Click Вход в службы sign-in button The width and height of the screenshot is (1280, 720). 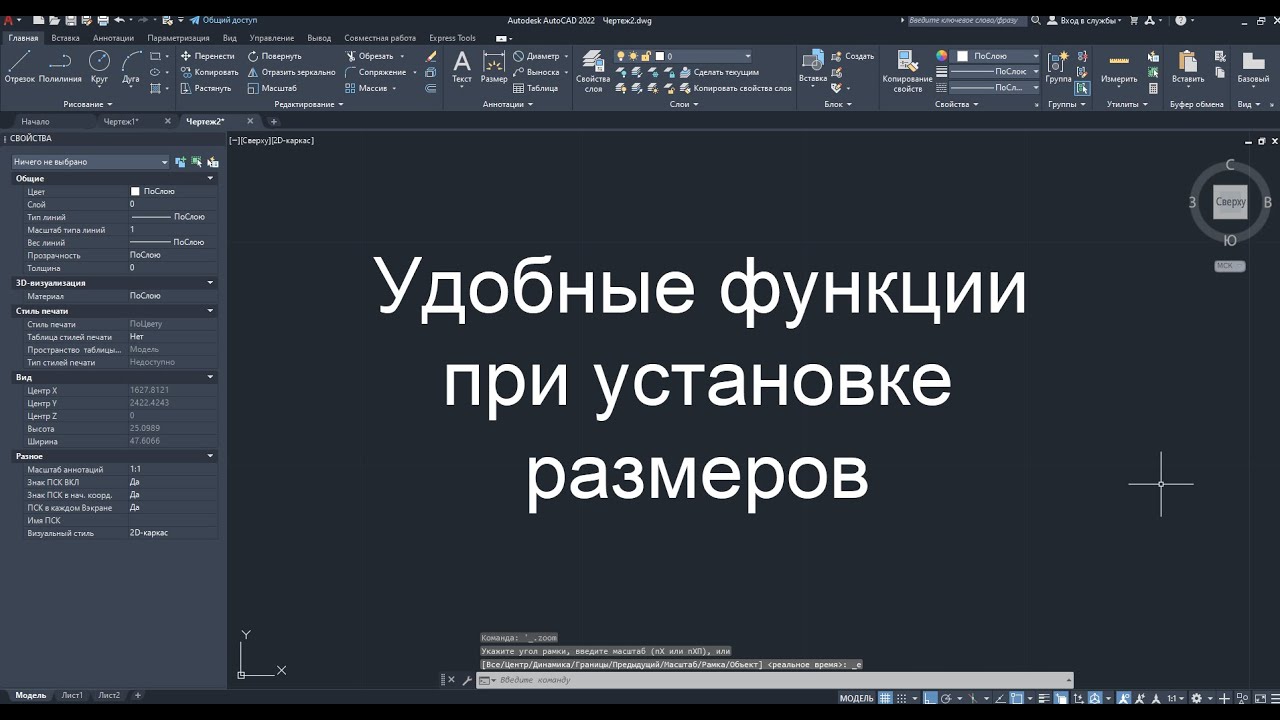(1084, 20)
